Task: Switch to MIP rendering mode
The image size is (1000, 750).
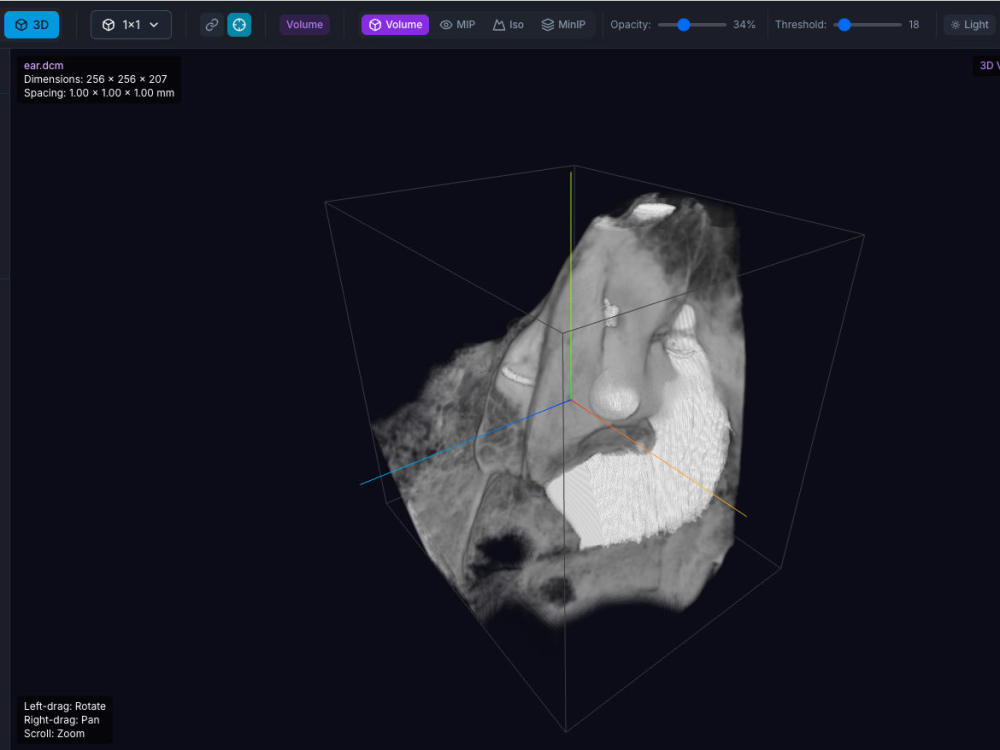Action: pyautogui.click(x=458, y=25)
